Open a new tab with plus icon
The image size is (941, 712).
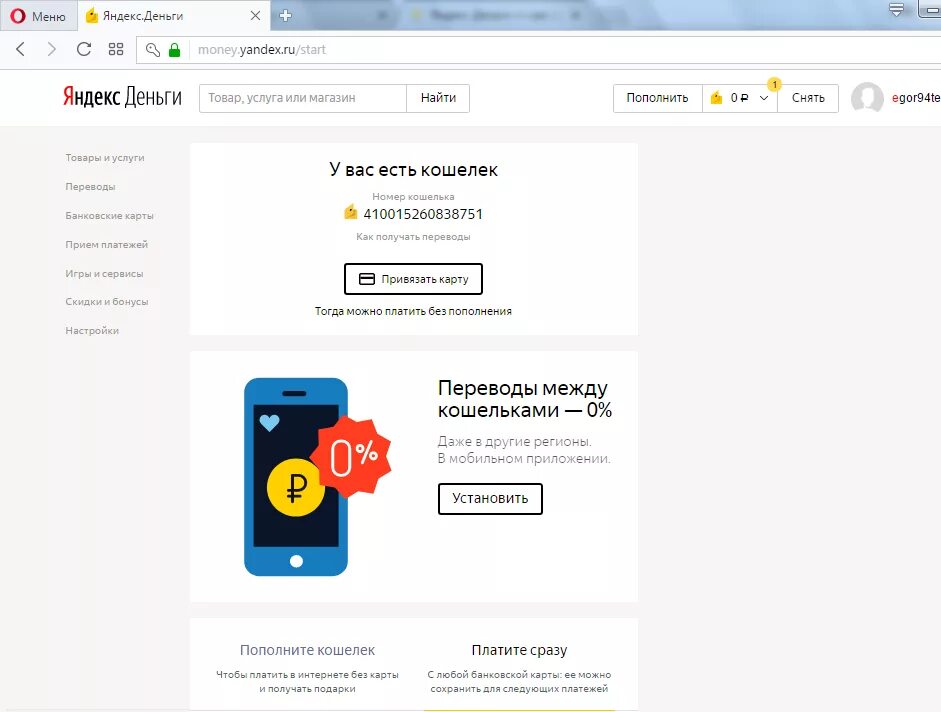286,16
